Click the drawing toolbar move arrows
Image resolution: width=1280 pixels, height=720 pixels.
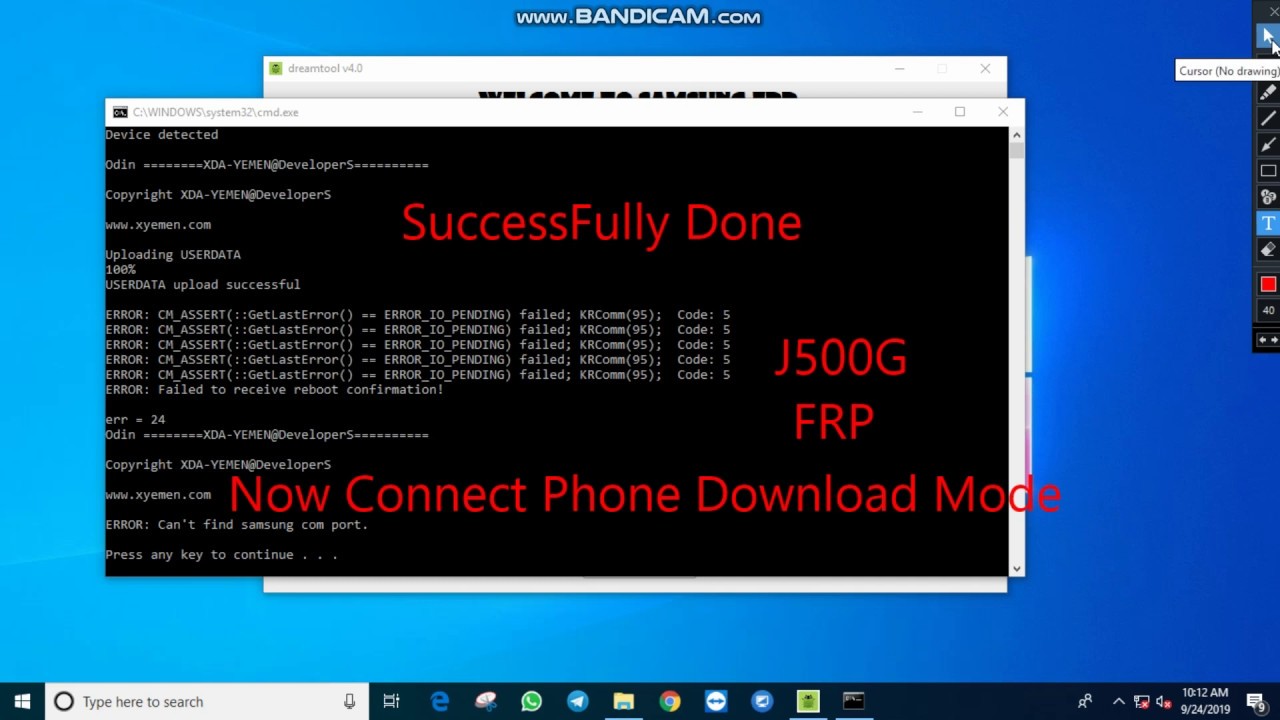1268,340
